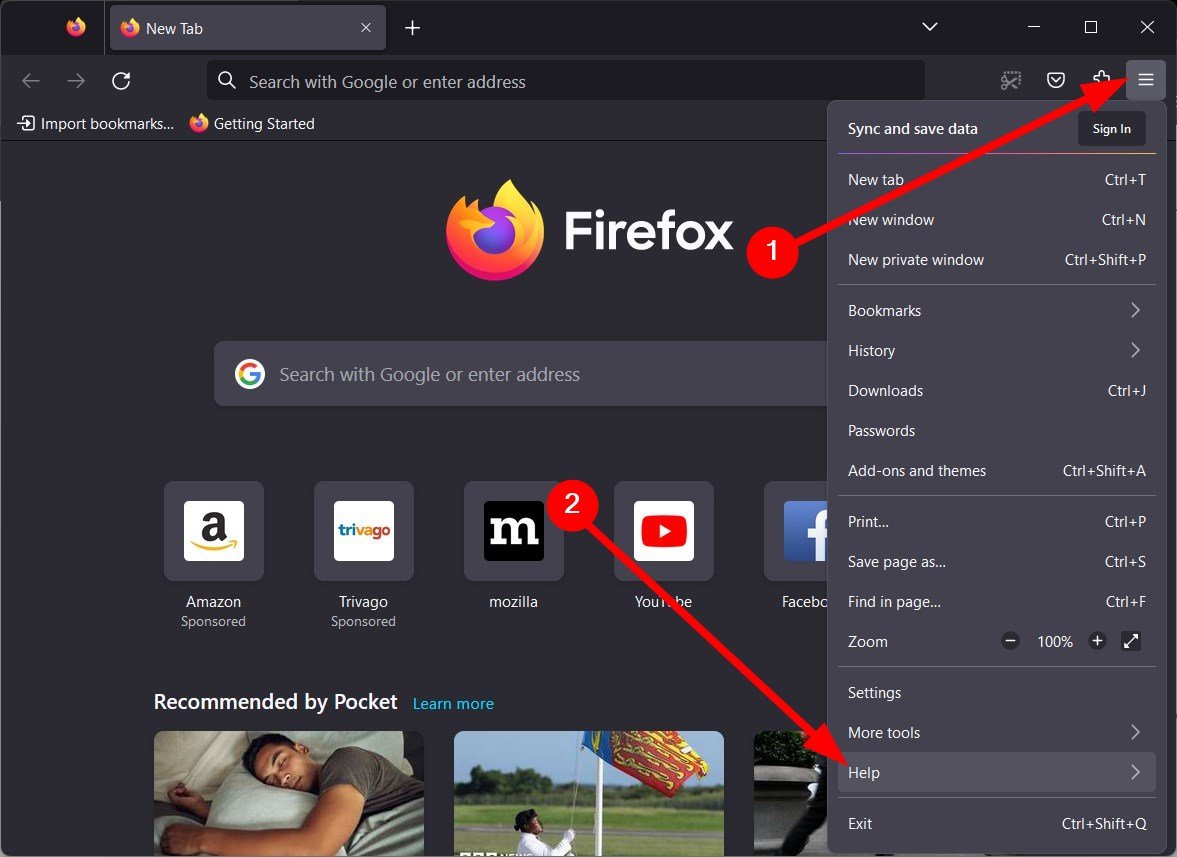This screenshot has width=1177, height=857.
Task: Open the list all tabs dropdown arrow
Action: tap(929, 27)
